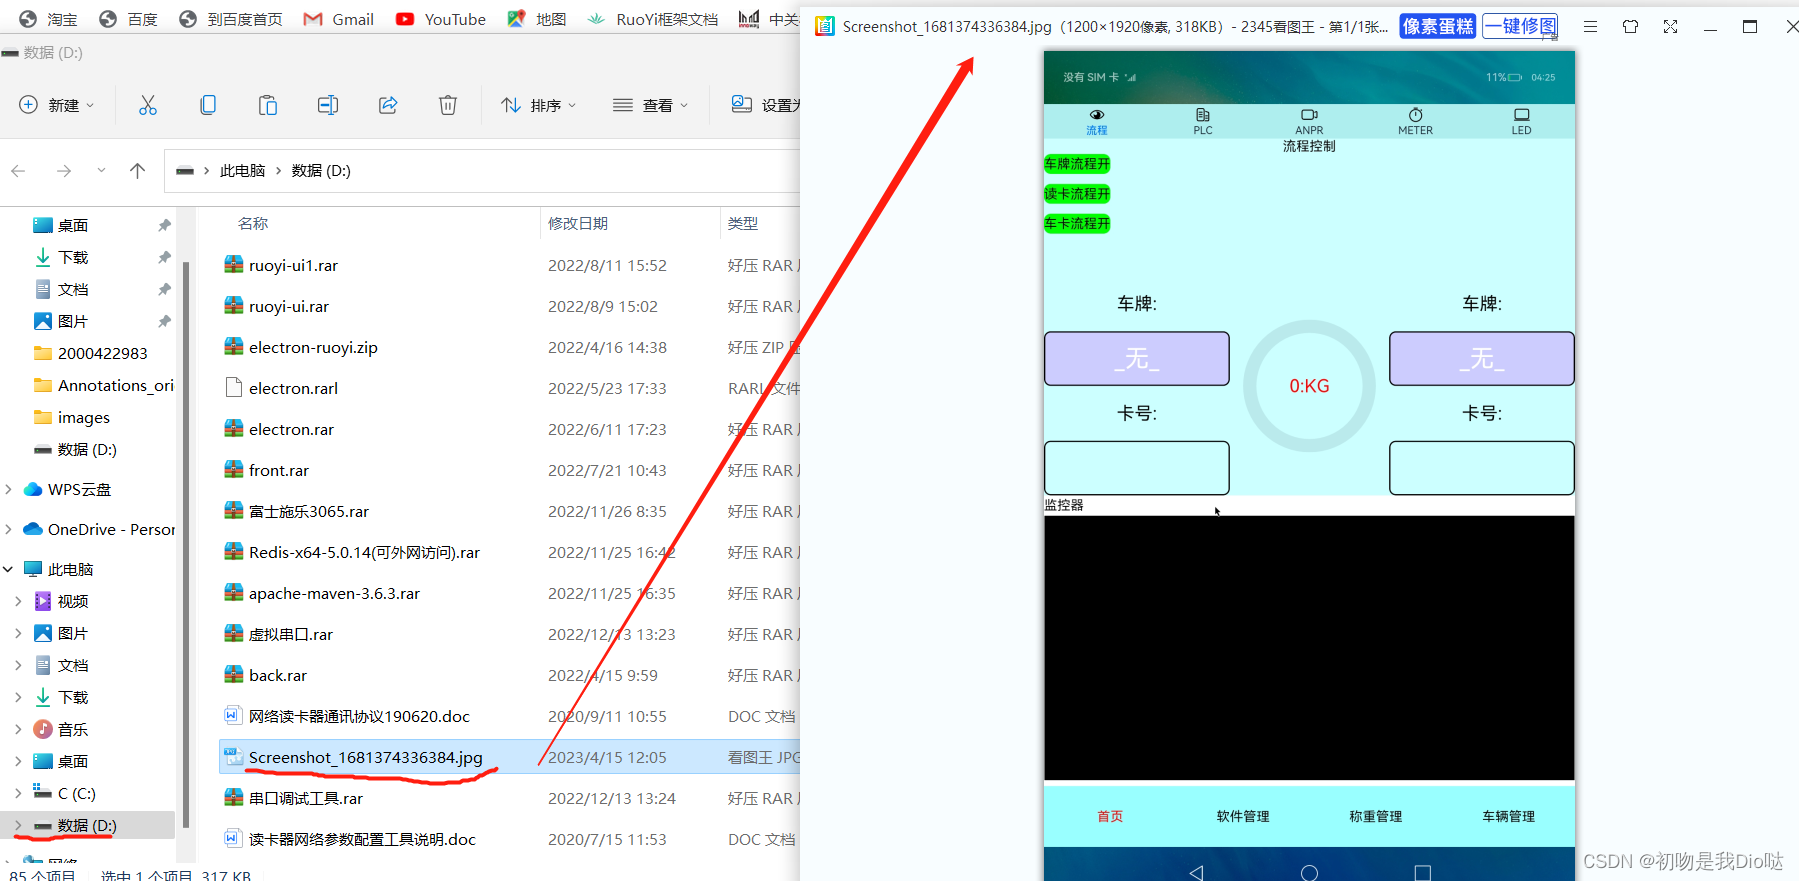Viewport: 1799px width, 881px height.
Task: Toggle 车牌流程开 green switch
Action: pyautogui.click(x=1077, y=164)
